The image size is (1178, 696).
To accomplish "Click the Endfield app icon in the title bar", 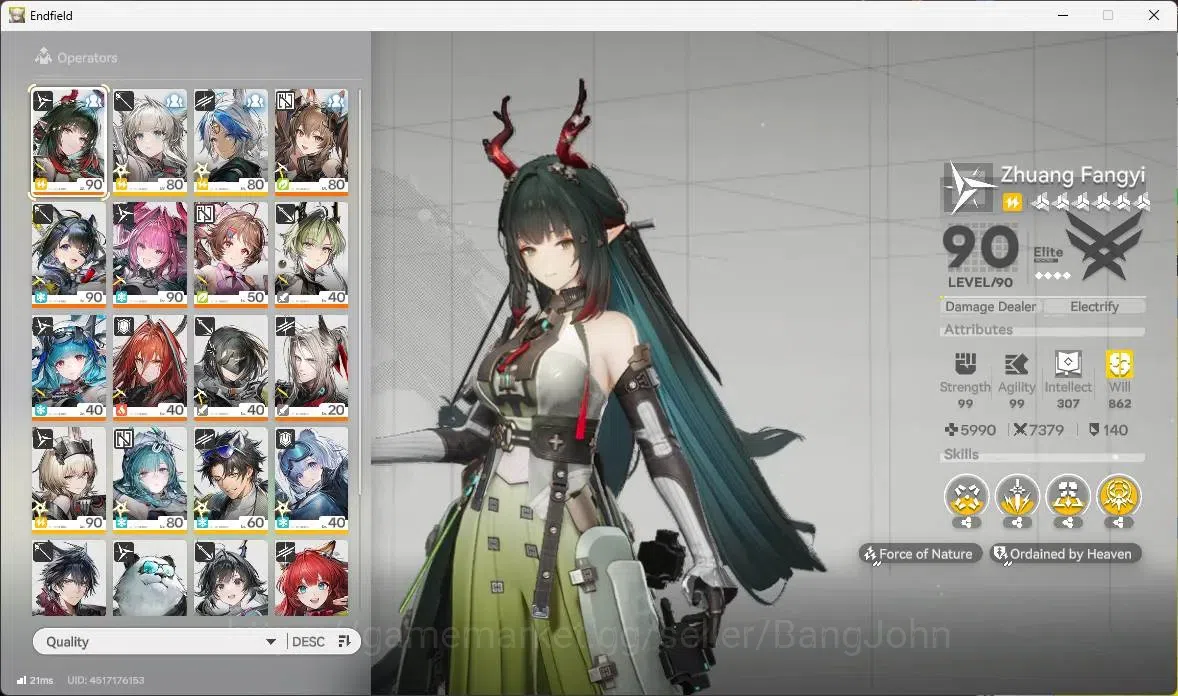I will 17,15.
